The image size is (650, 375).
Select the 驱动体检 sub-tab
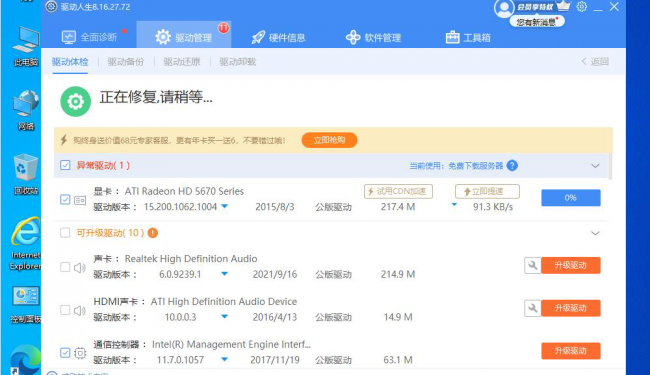[x=70, y=62]
